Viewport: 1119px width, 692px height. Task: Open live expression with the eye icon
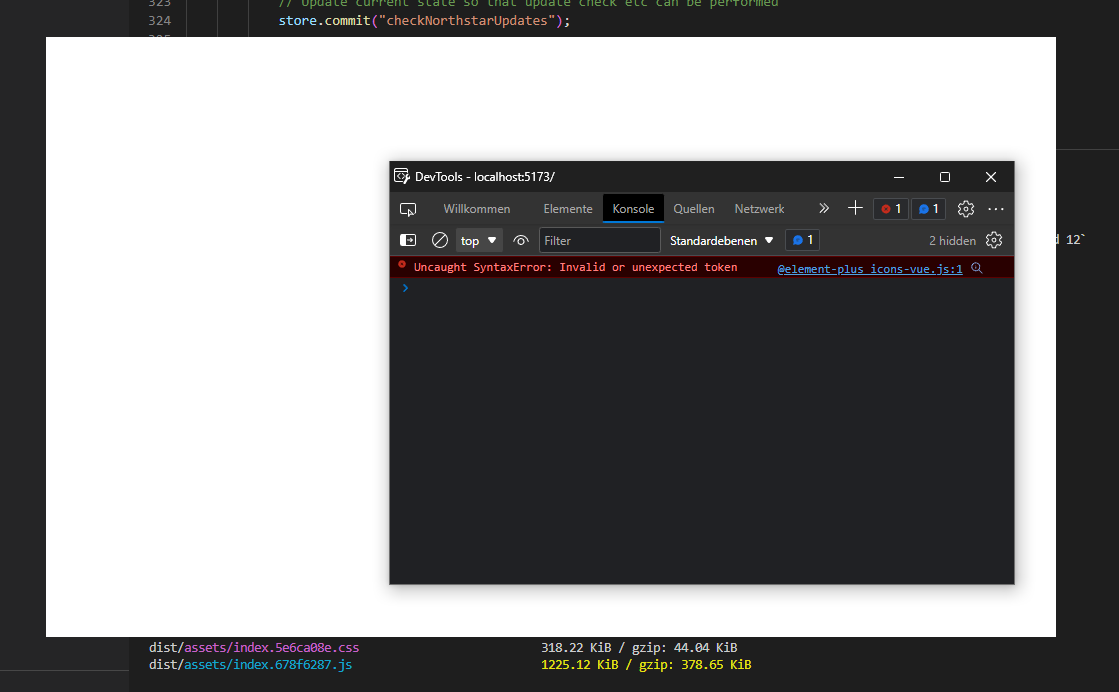click(x=520, y=240)
